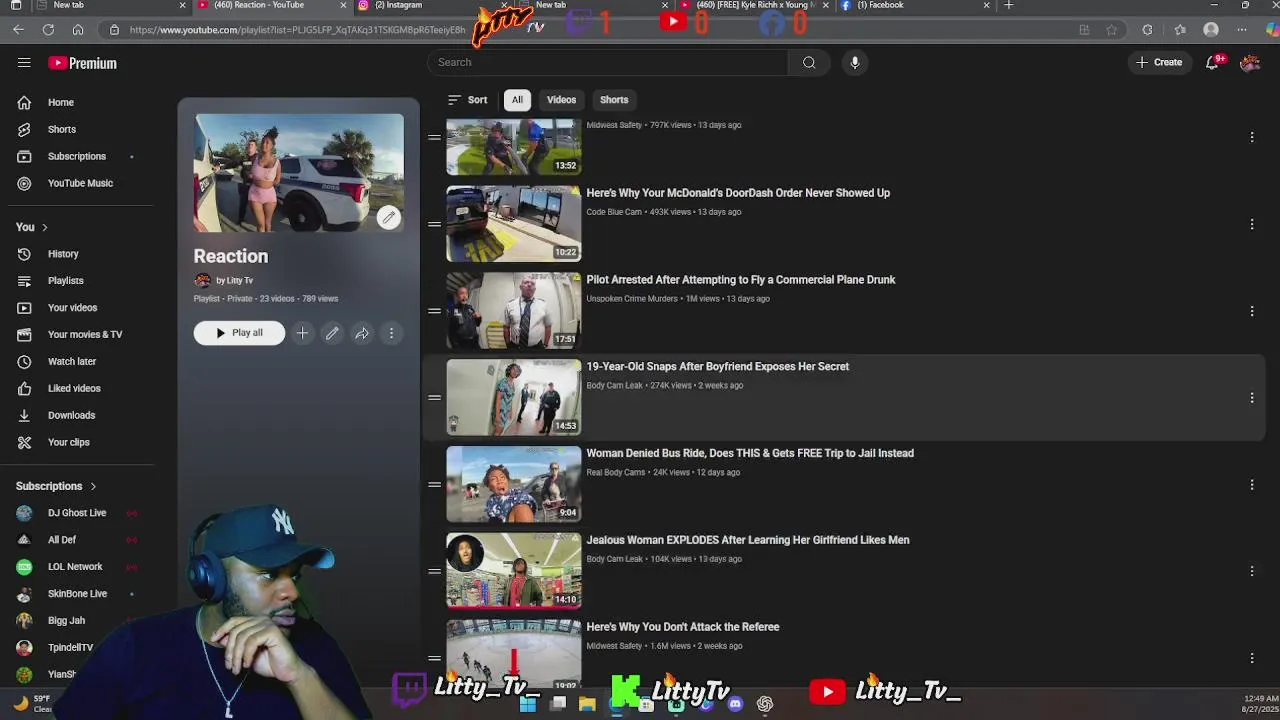This screenshot has width=1280, height=720.
Task: Open McDonald's DoorDash Order video thumbnail
Action: 513,224
